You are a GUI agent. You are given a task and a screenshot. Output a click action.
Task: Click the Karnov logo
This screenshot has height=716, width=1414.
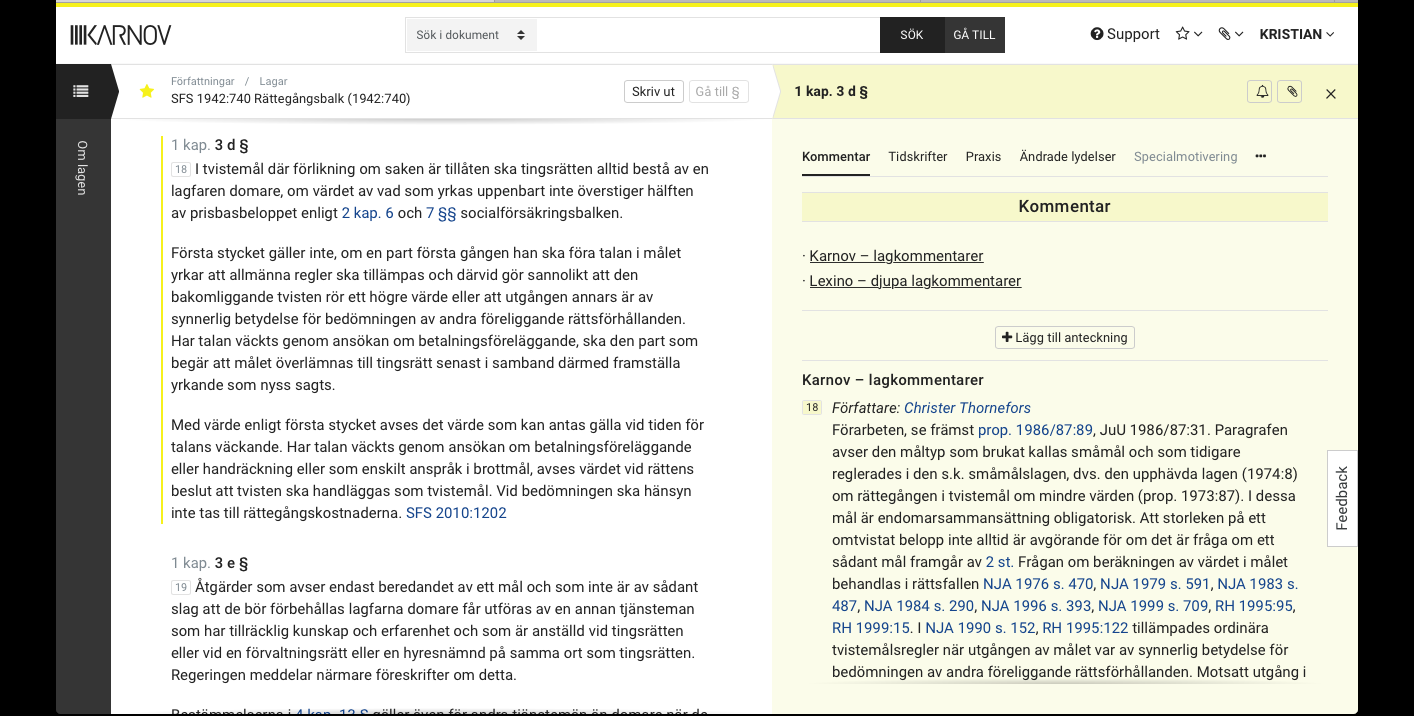[121, 35]
